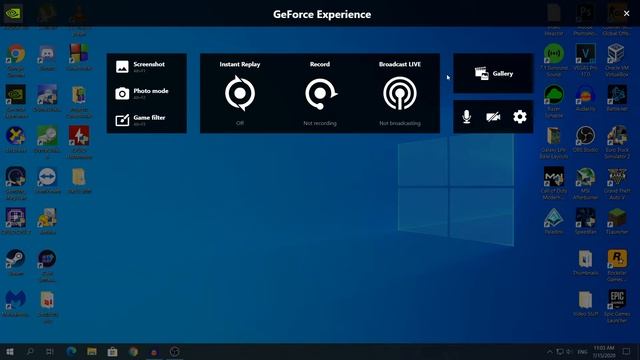Open the Action Center notifications icon
Viewport: 640px width, 360px height.
pyautogui.click(x=627, y=351)
